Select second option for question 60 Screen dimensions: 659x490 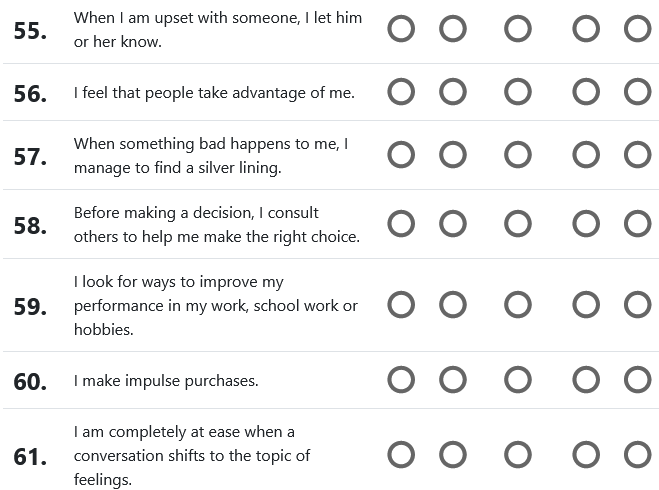coord(453,380)
